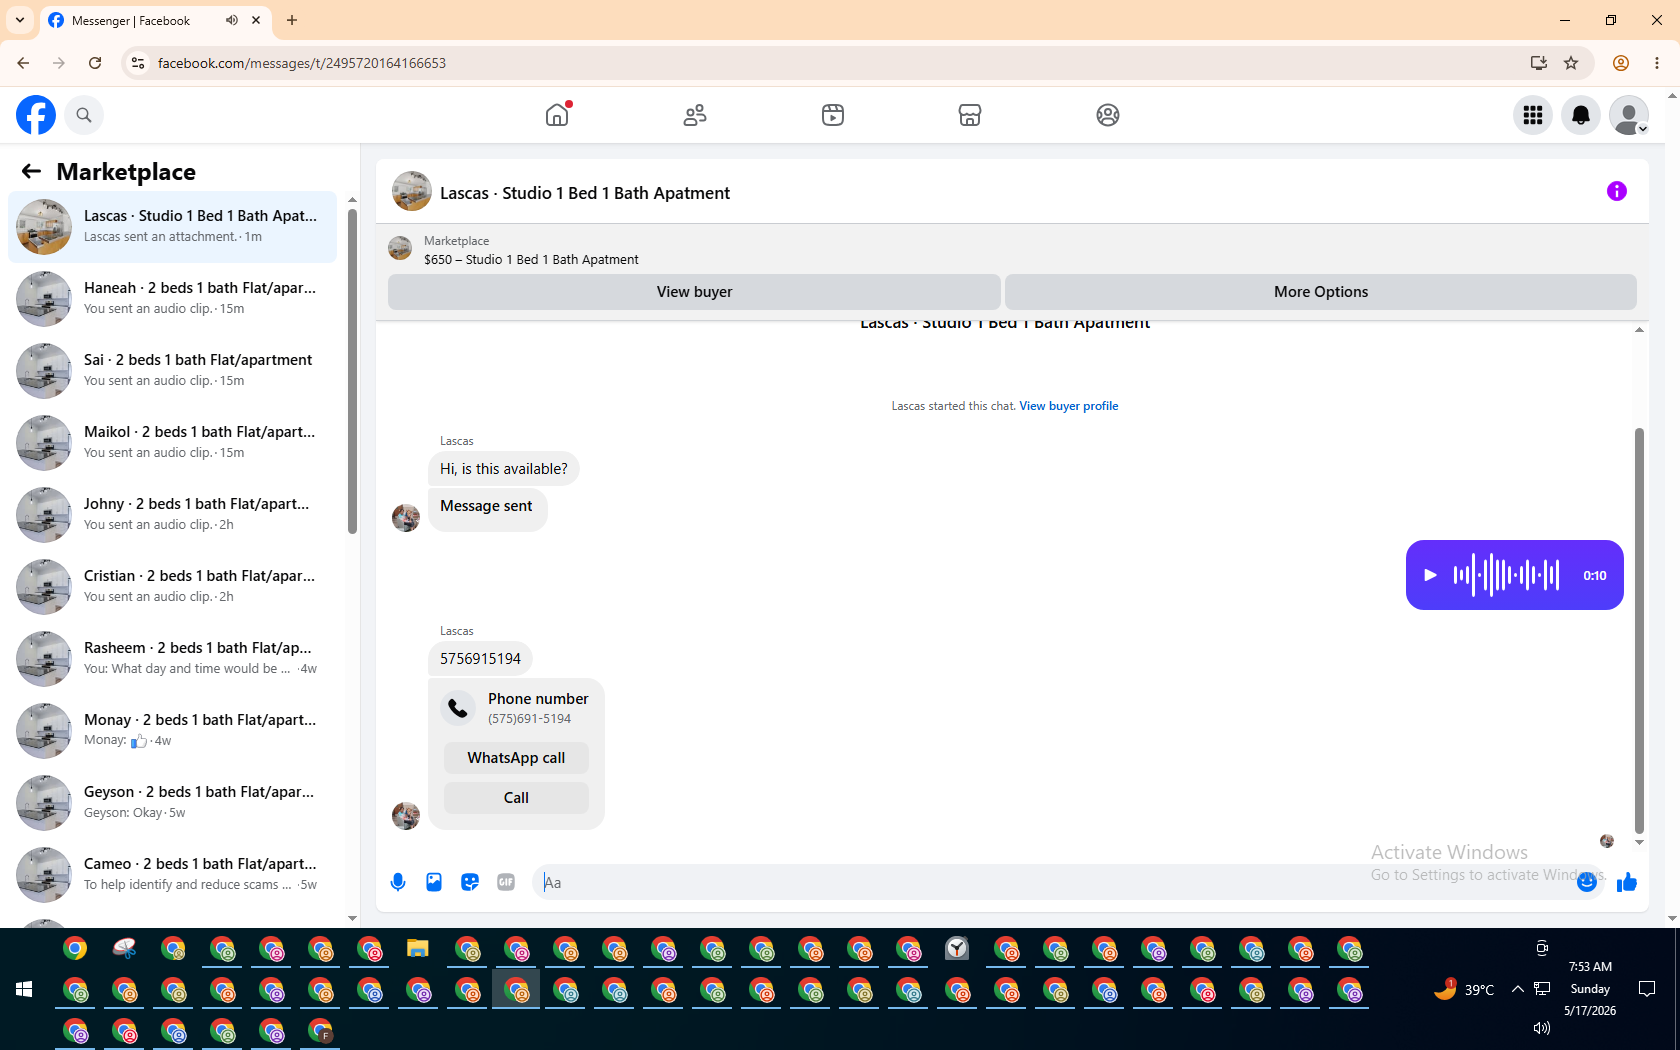1680x1050 pixels.
Task: Click the install app icon in address bar
Action: pos(1539,63)
